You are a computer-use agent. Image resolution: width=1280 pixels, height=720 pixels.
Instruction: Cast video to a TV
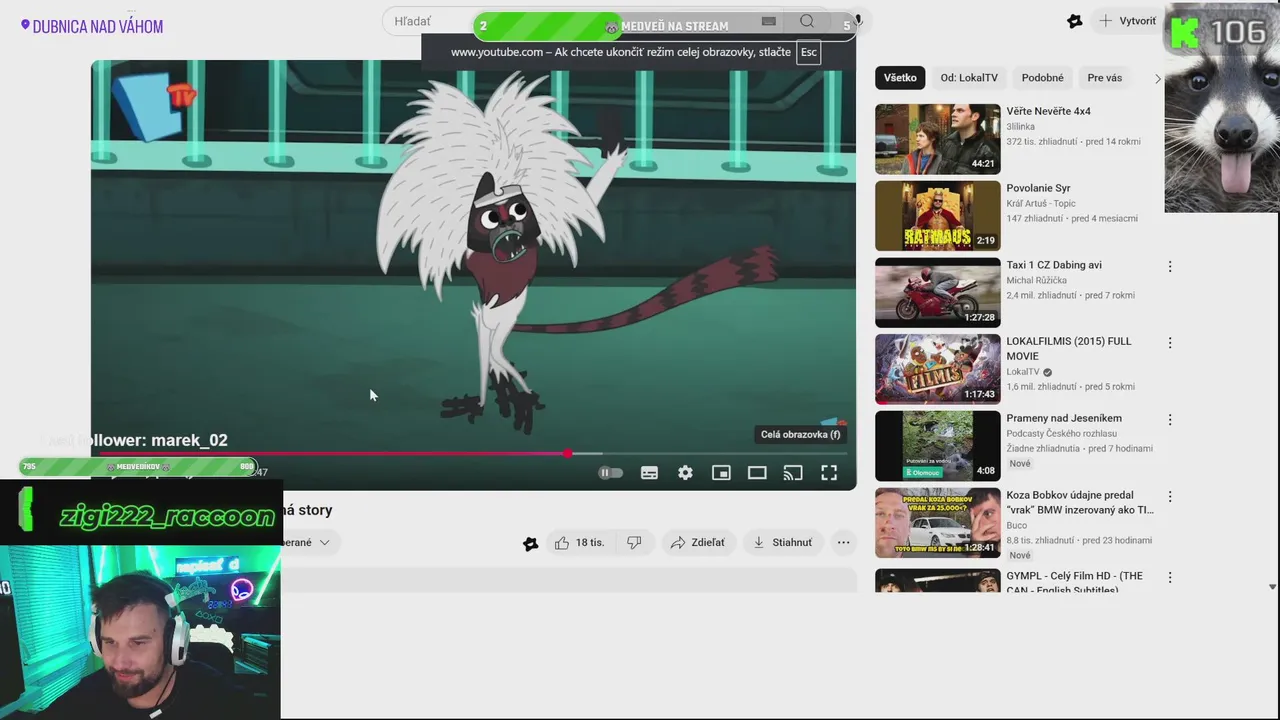tap(793, 473)
